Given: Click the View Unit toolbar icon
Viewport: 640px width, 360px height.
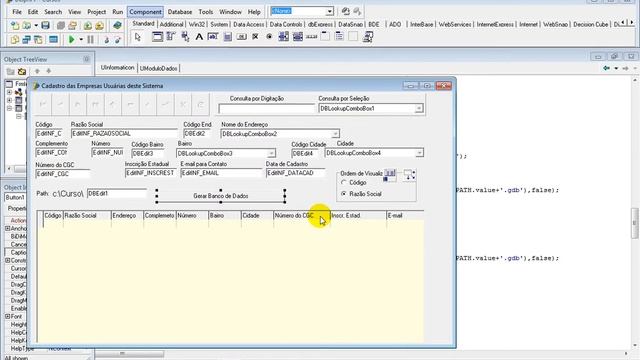Looking at the screenshot, I should [15, 40].
